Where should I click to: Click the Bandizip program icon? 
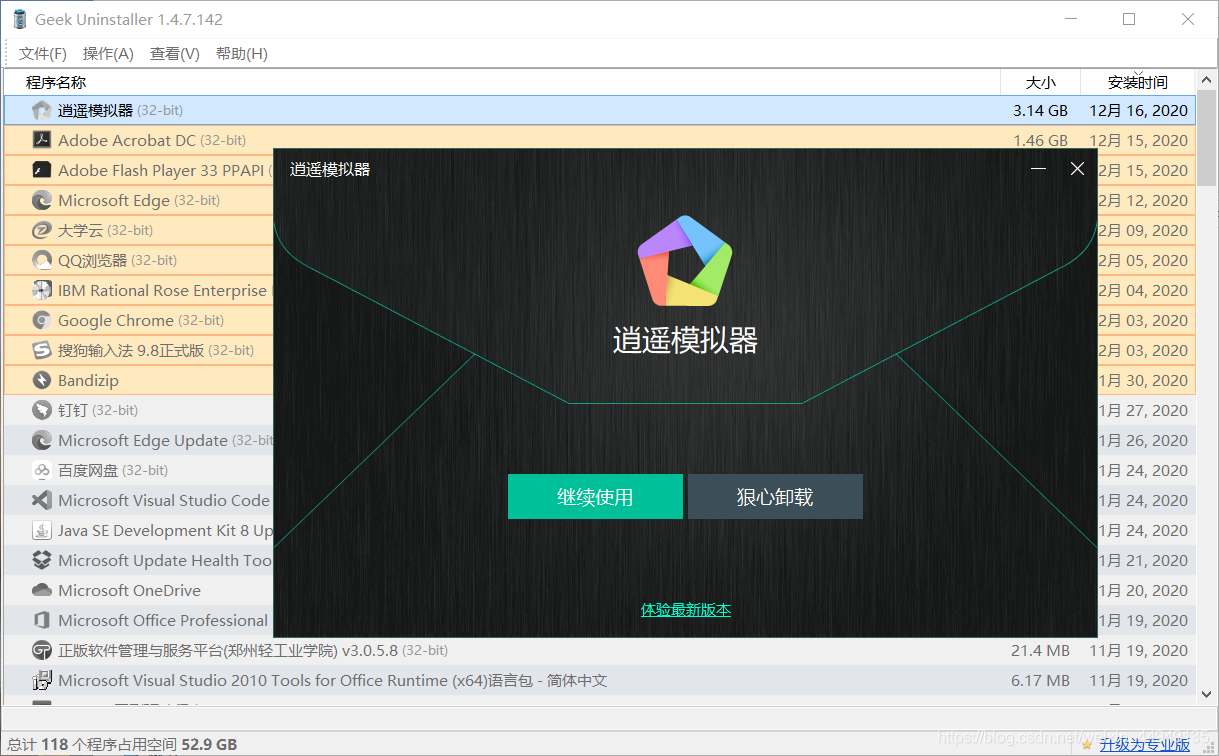coord(41,380)
